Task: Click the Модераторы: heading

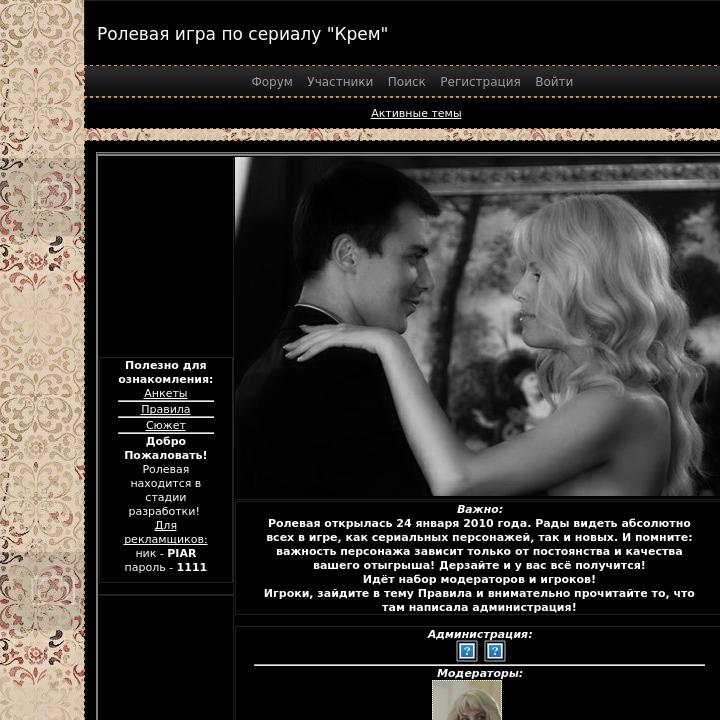Action: point(480,673)
